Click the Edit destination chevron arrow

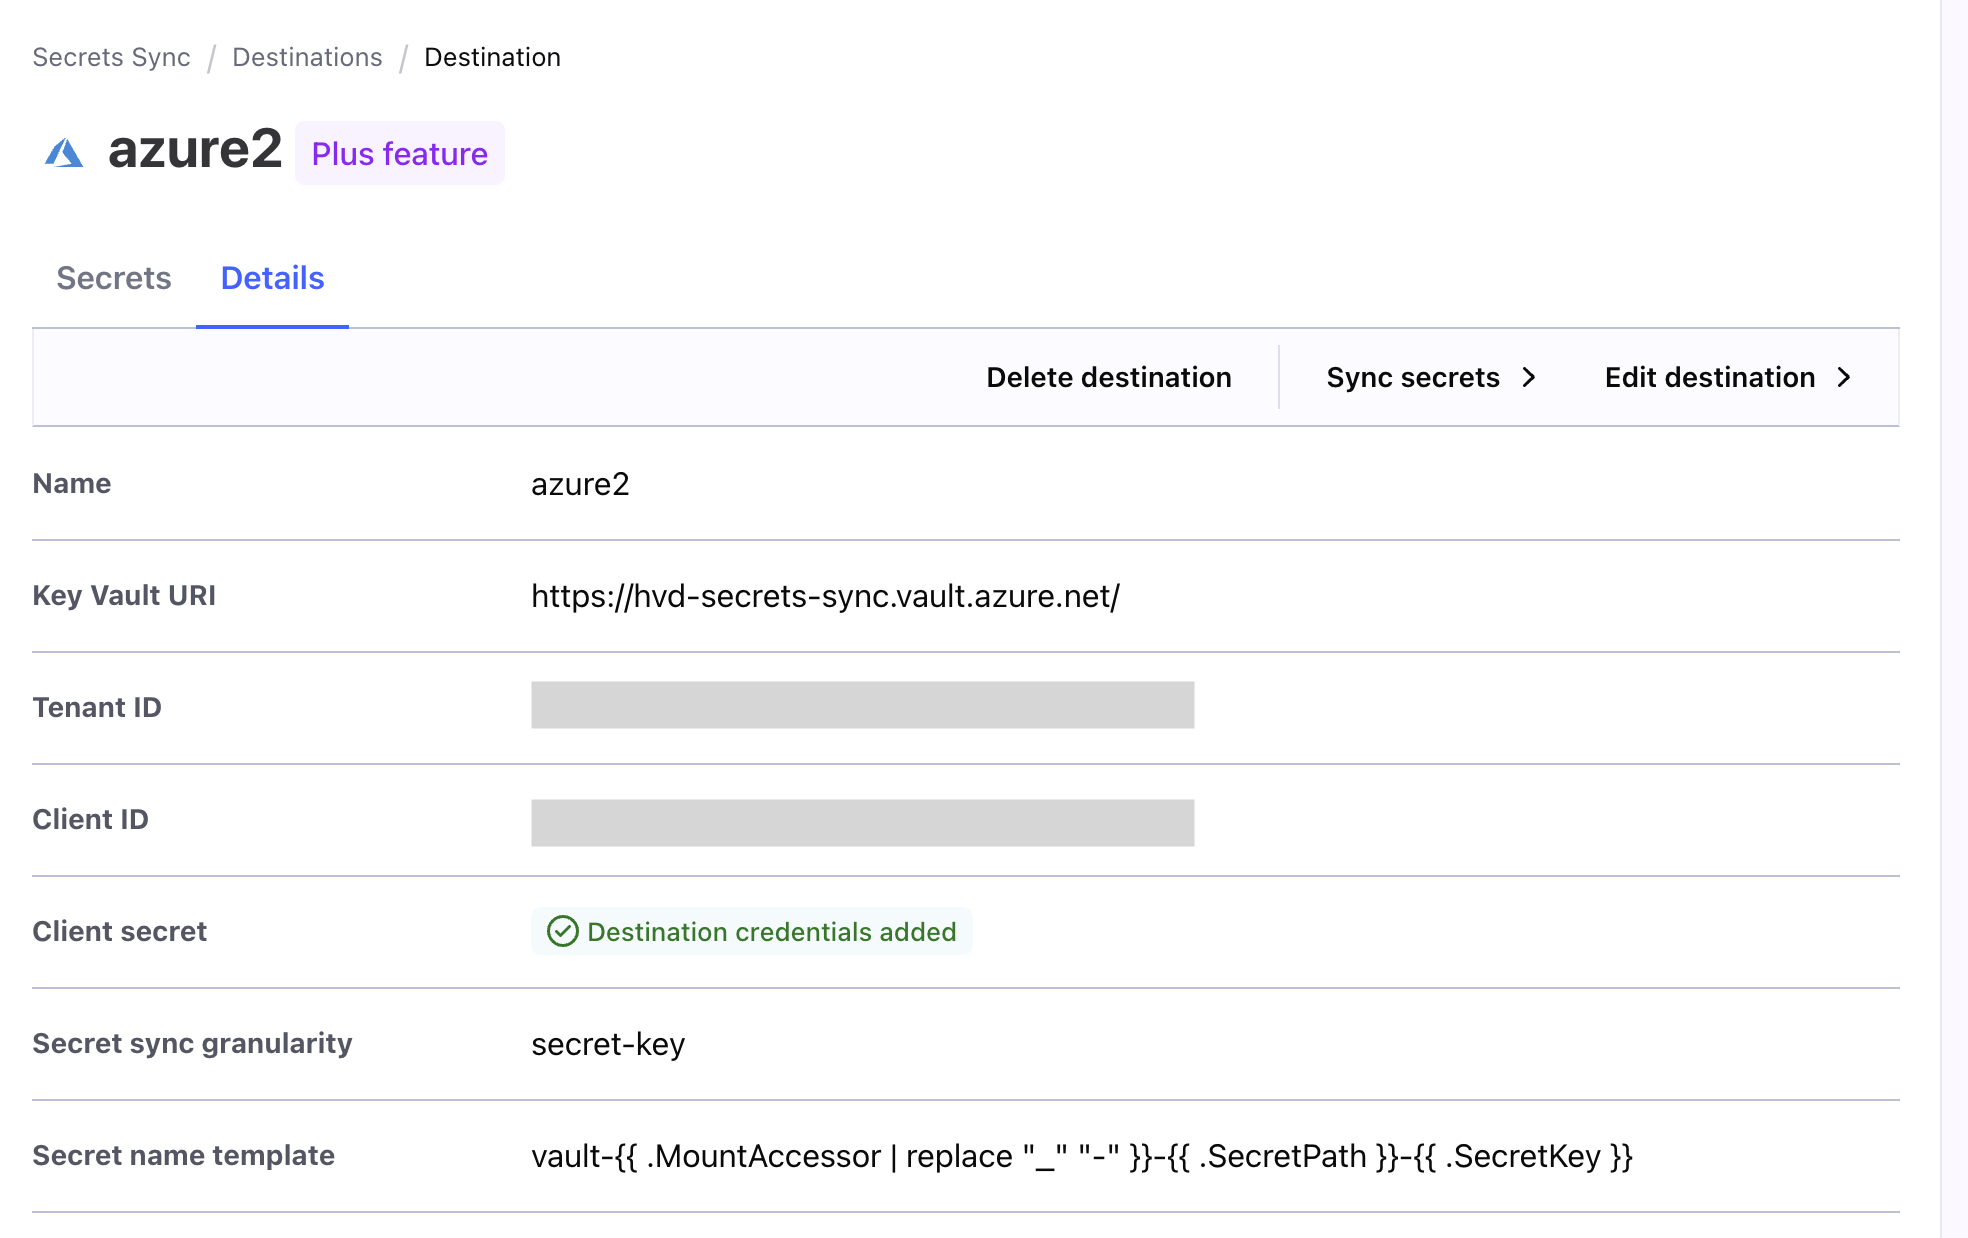click(x=1844, y=377)
